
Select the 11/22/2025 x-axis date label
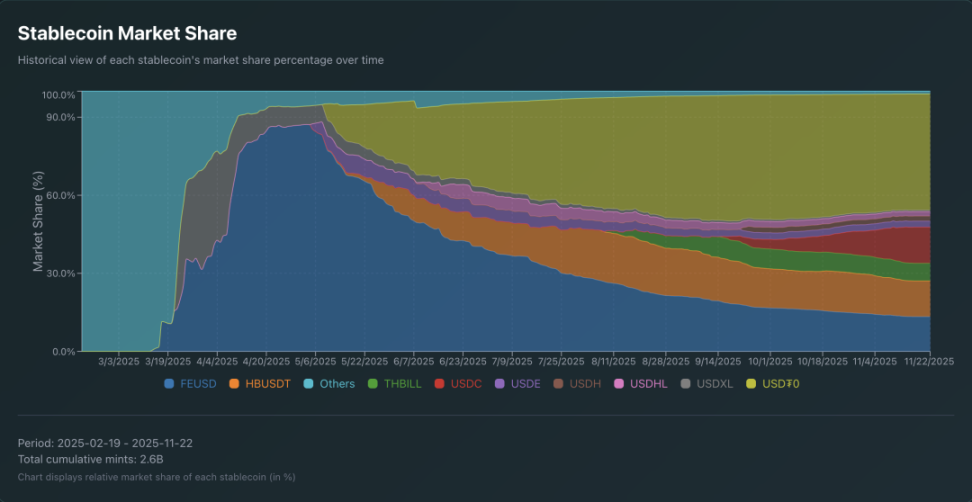pyautogui.click(x=929, y=362)
